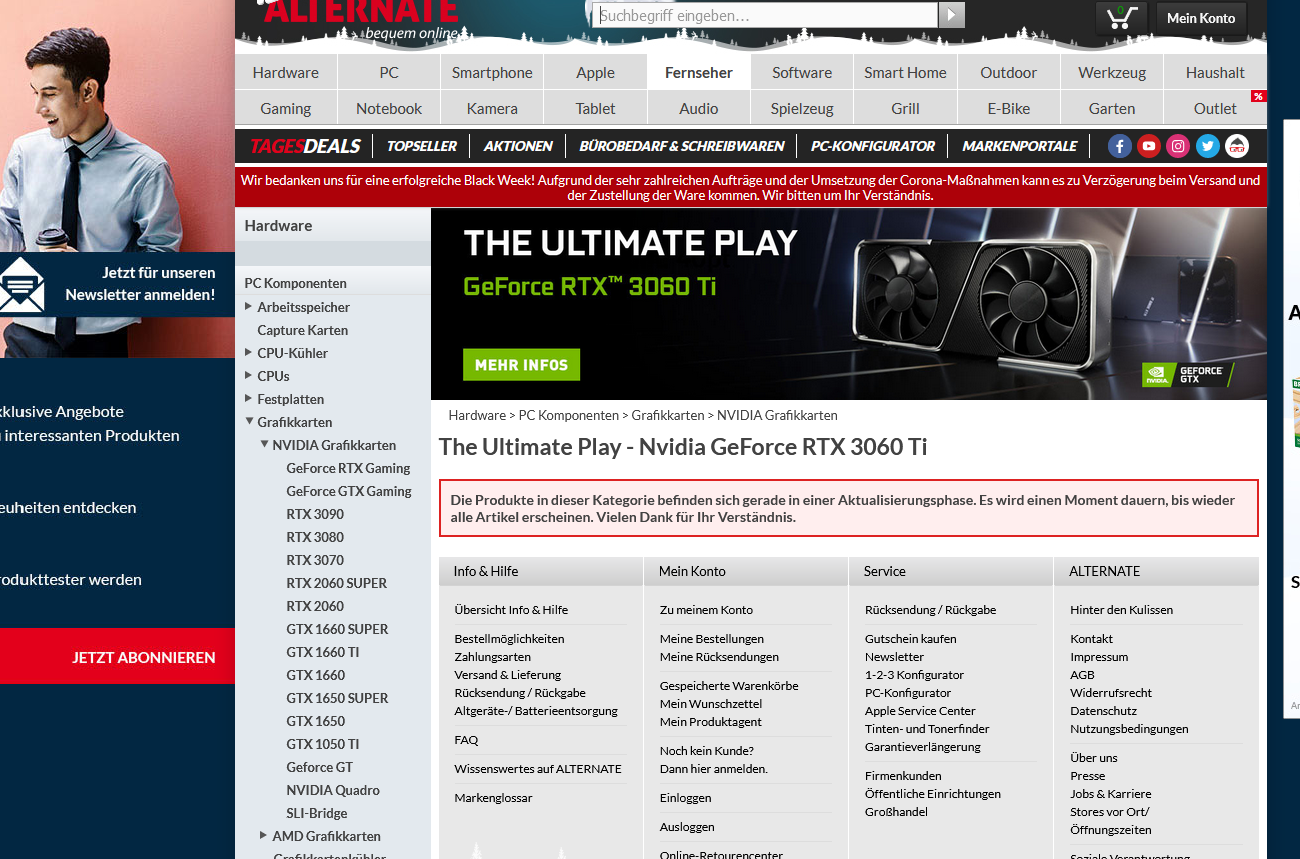Open MARKENPORTALE menu item

coord(1020,146)
